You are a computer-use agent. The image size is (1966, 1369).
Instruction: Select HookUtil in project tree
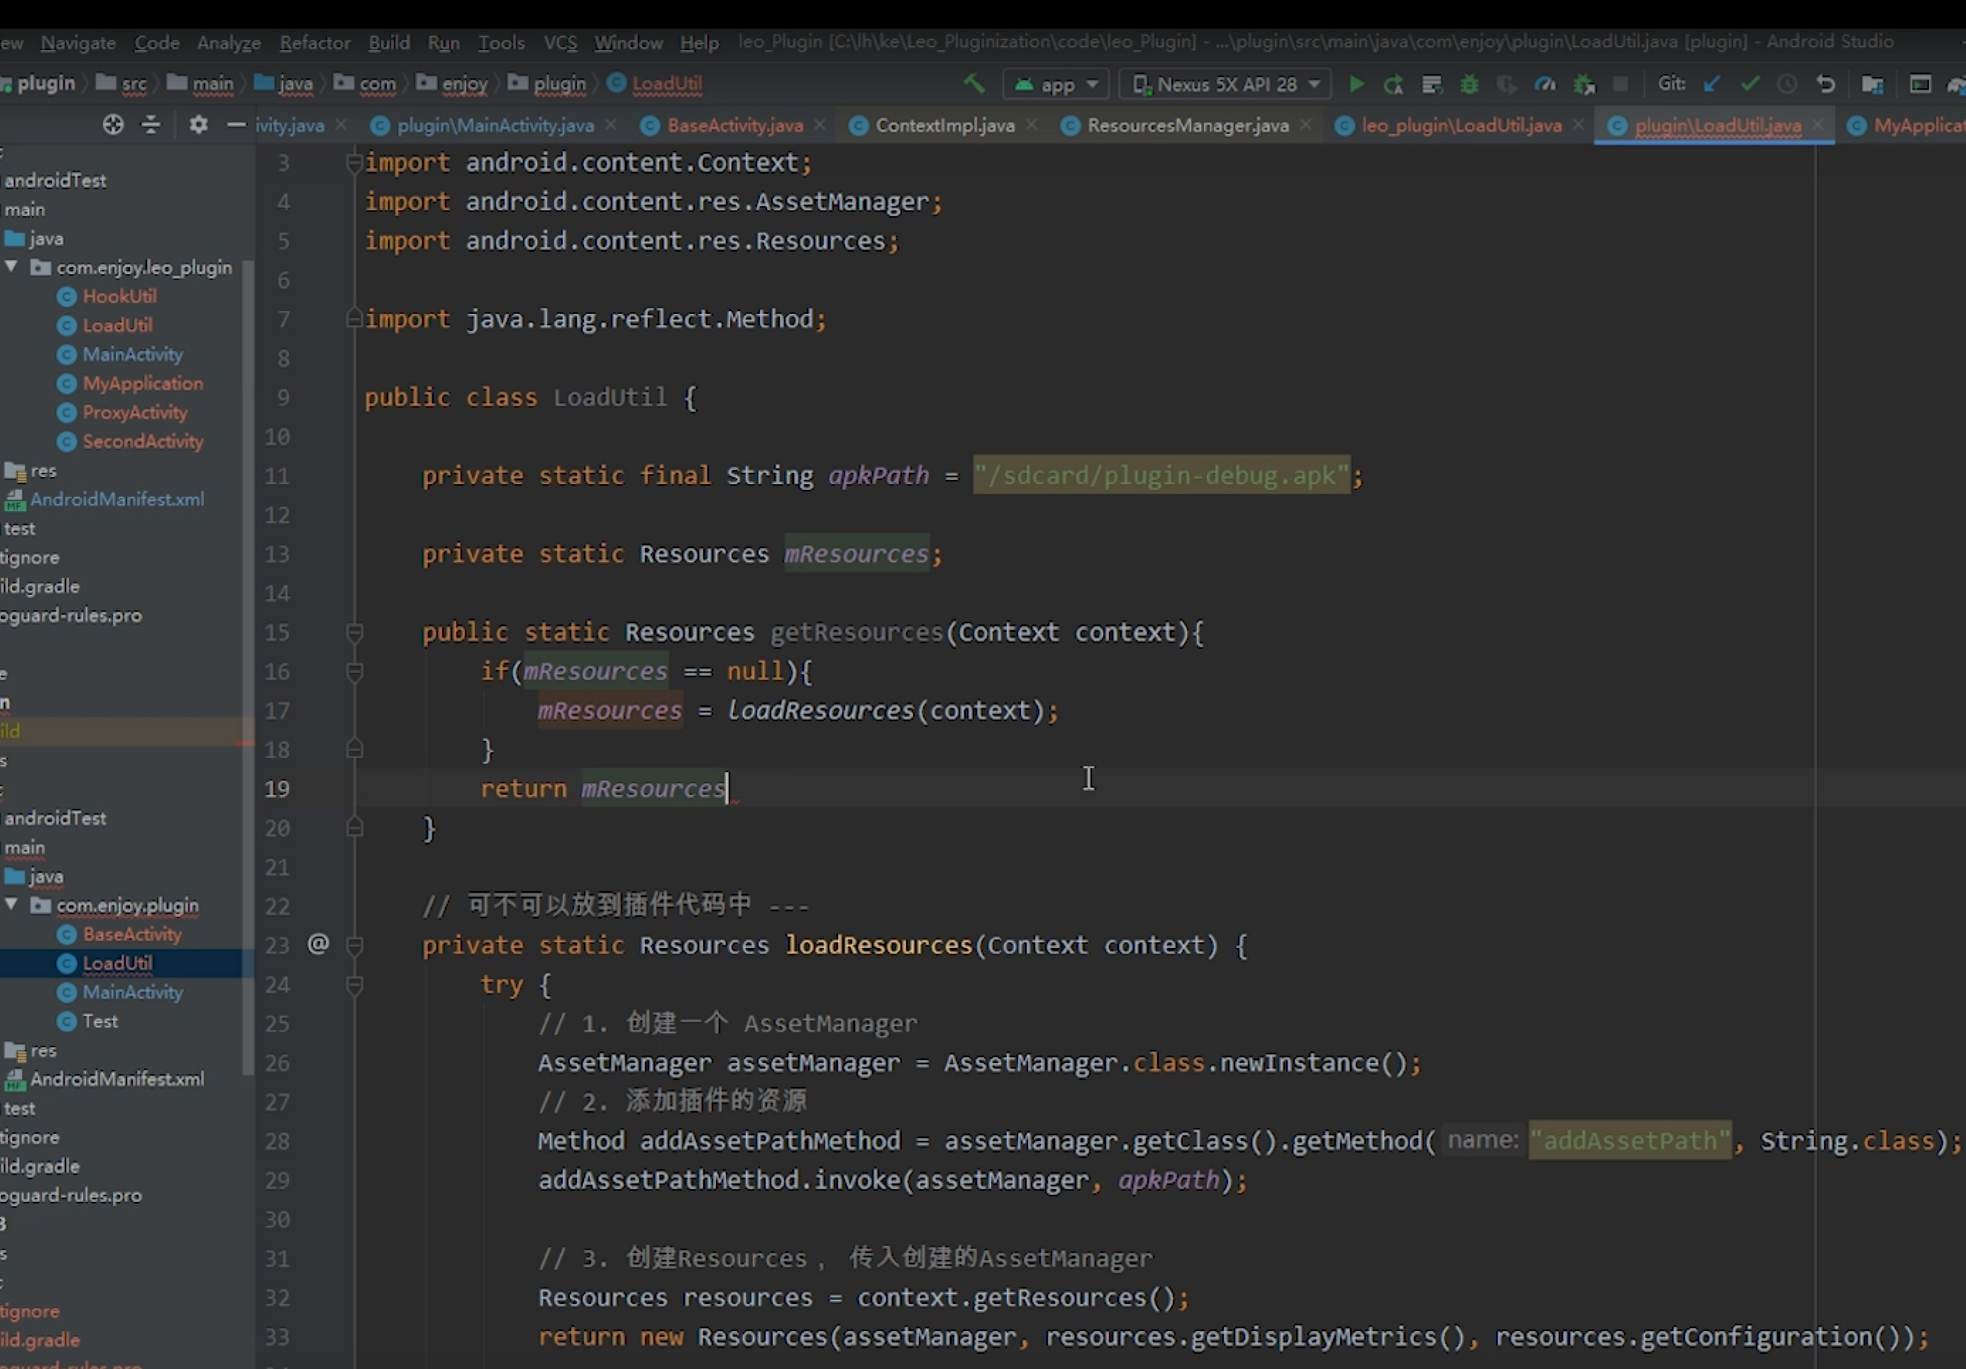pos(119,296)
